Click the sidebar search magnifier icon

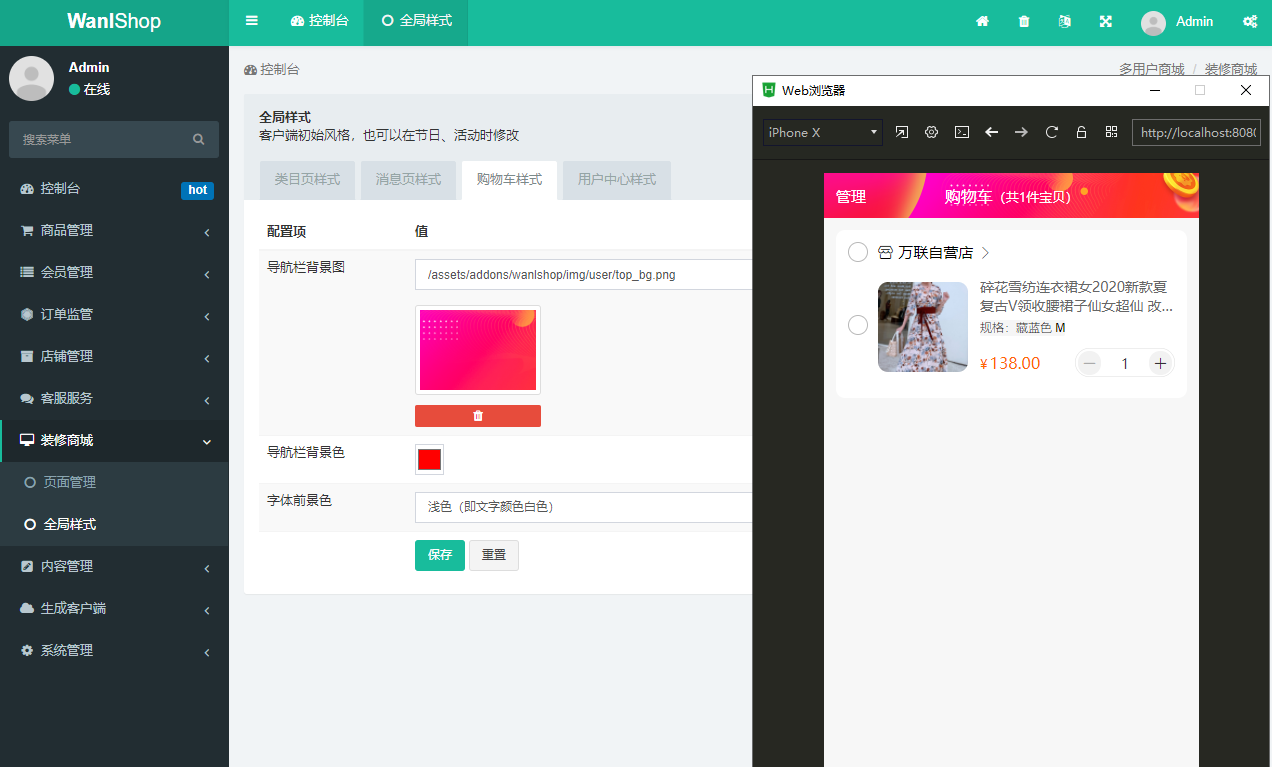click(199, 139)
